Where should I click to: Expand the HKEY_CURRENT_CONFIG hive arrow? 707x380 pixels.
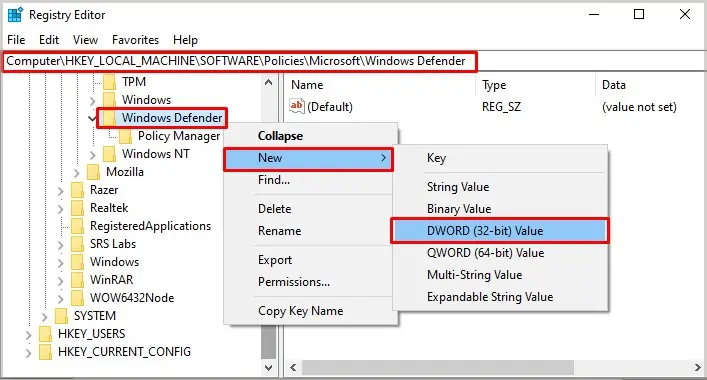(28, 353)
